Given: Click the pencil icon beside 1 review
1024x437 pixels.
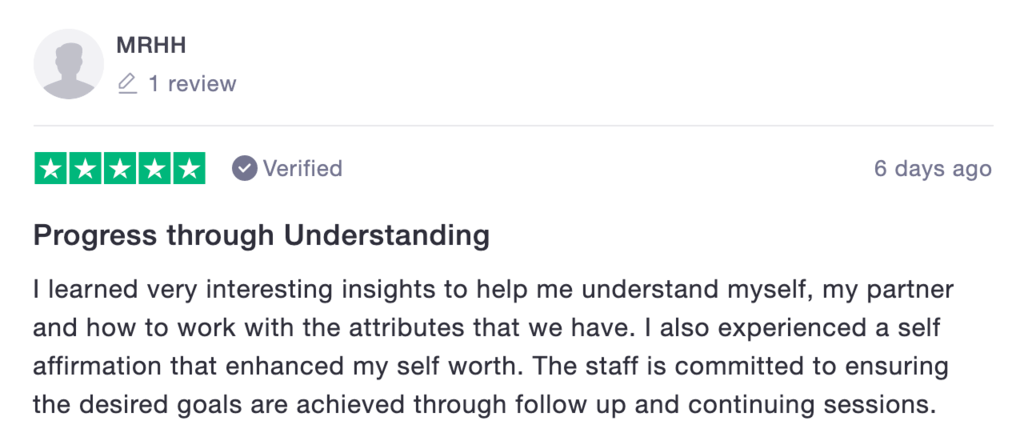Looking at the screenshot, I should tap(127, 84).
